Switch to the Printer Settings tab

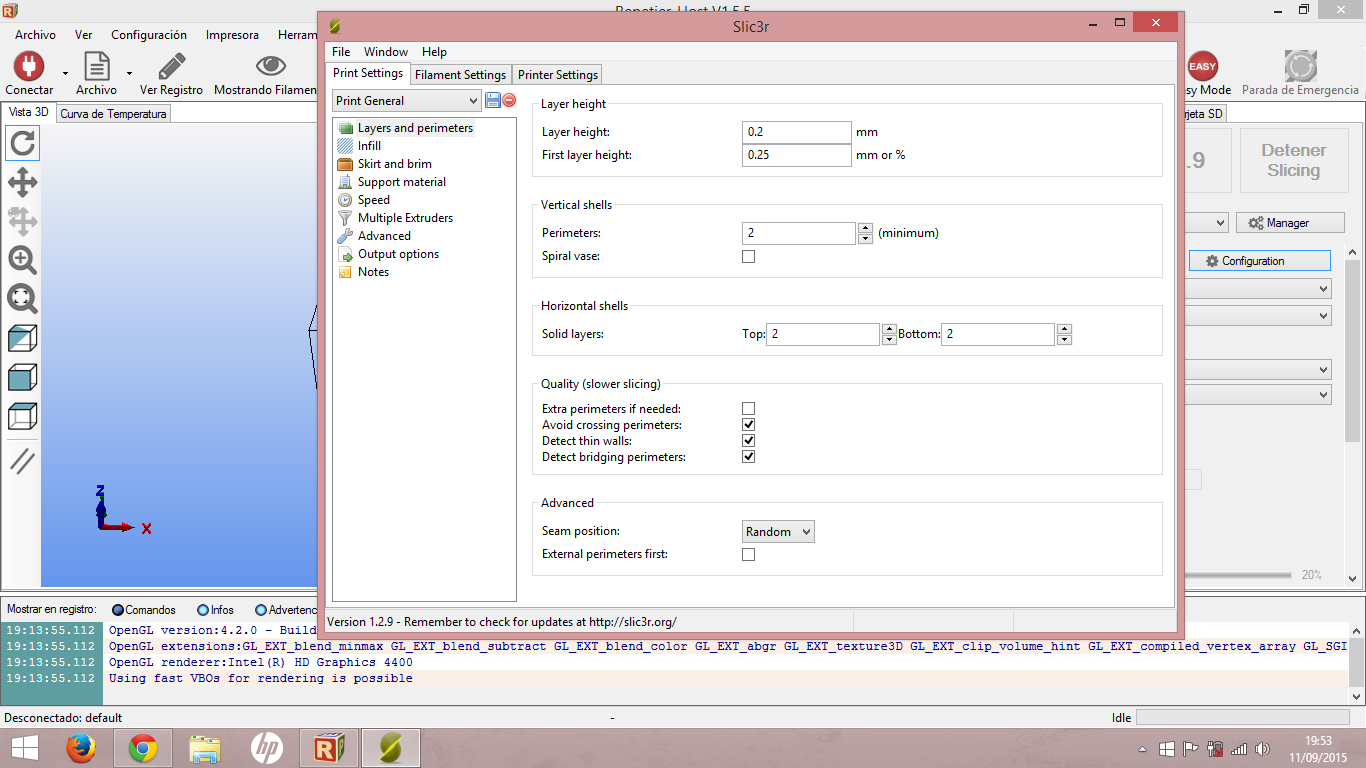[558, 75]
